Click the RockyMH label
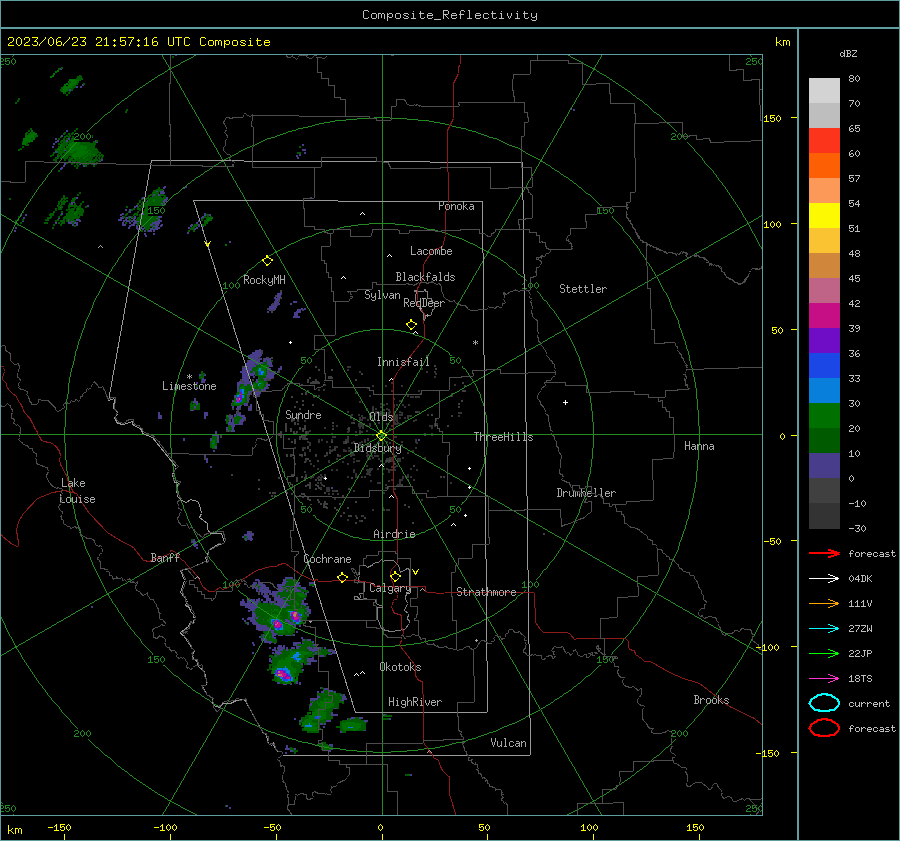The image size is (900, 841). (x=264, y=280)
